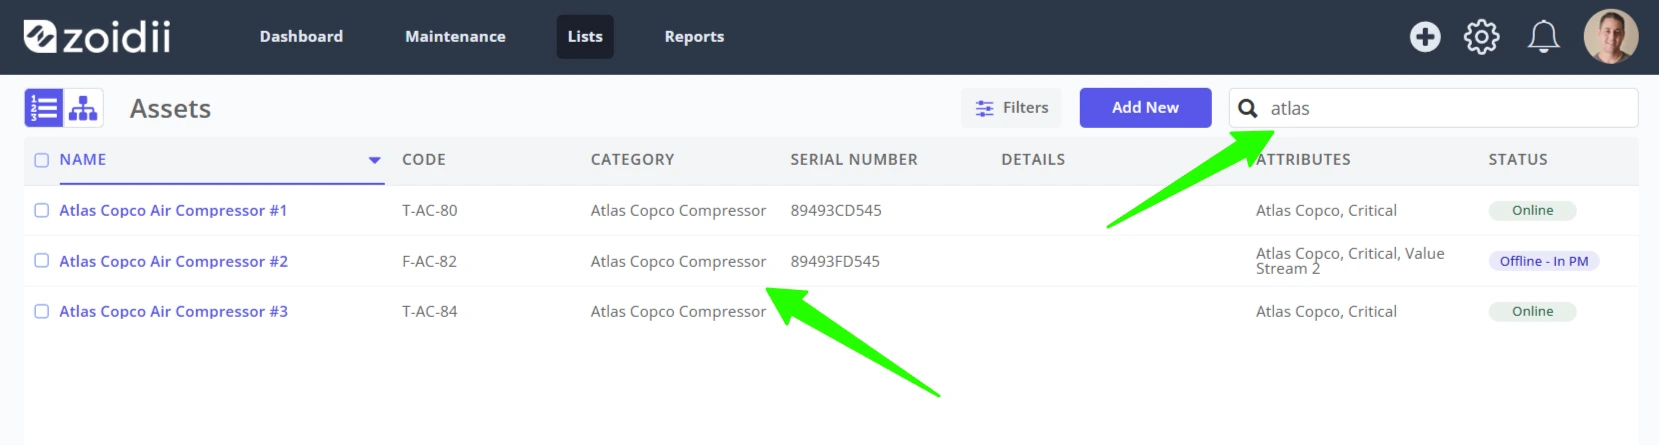Click the Add New button
This screenshot has width=1659, height=445.
pyautogui.click(x=1145, y=108)
